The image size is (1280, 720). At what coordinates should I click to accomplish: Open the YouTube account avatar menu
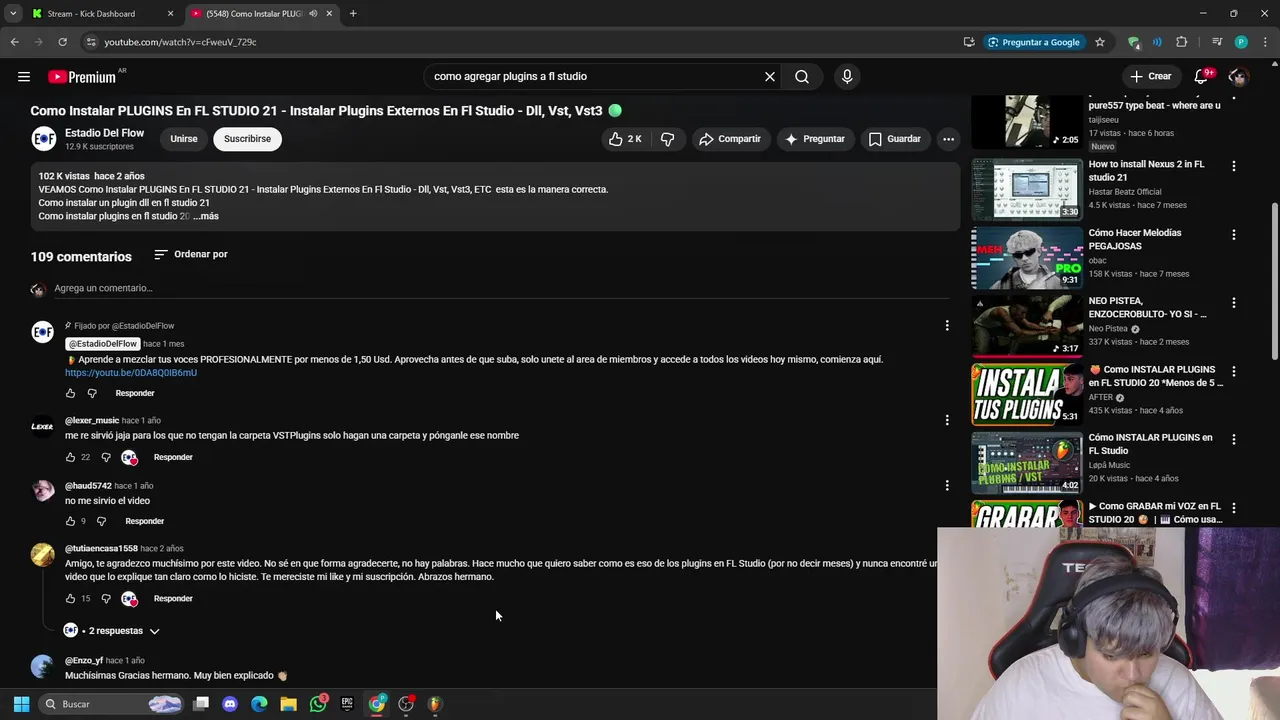pos(1238,76)
